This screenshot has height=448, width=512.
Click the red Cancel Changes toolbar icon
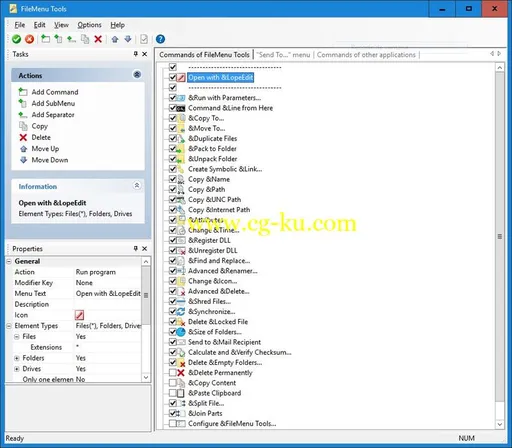(29, 39)
